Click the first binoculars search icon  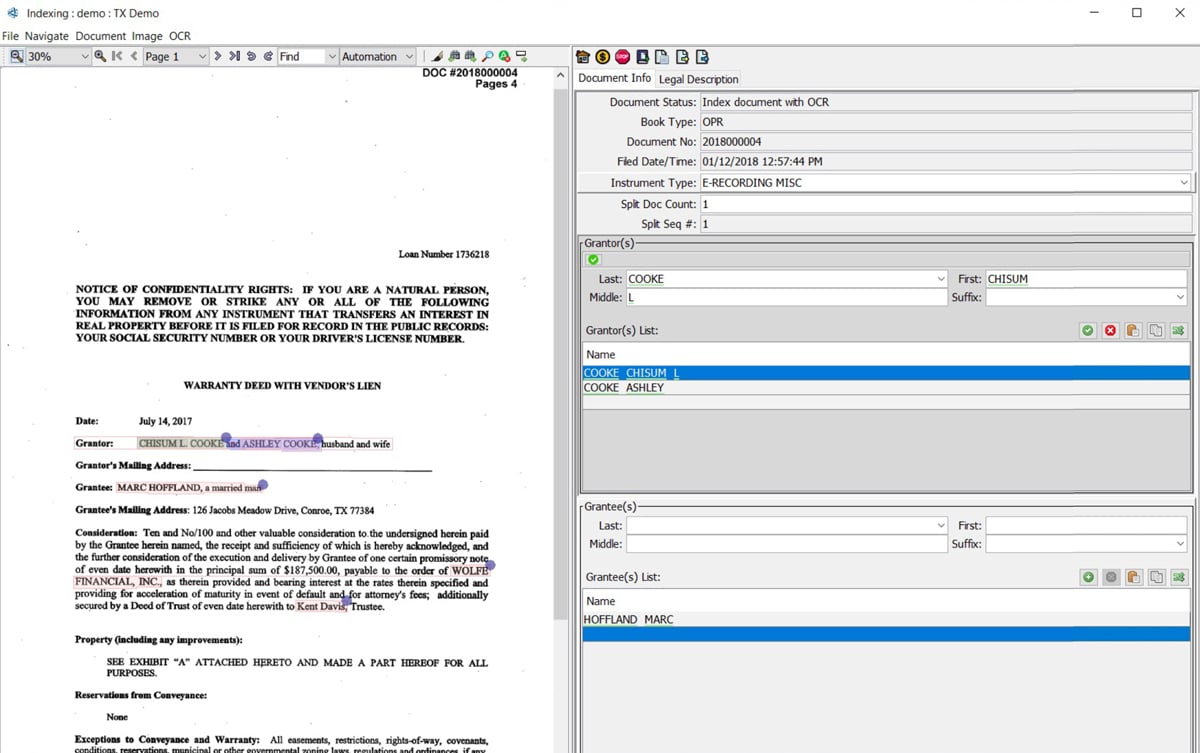pos(454,57)
